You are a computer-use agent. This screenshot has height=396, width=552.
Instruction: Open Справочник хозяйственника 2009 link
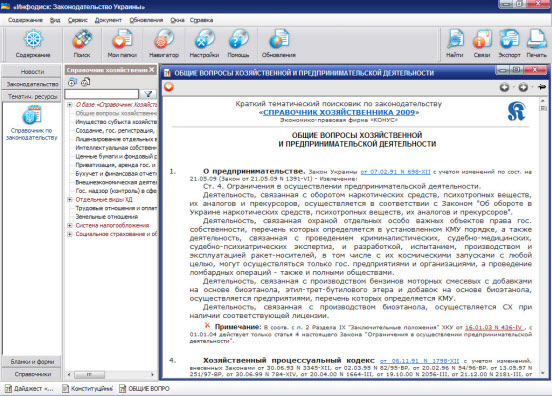[x=339, y=112]
